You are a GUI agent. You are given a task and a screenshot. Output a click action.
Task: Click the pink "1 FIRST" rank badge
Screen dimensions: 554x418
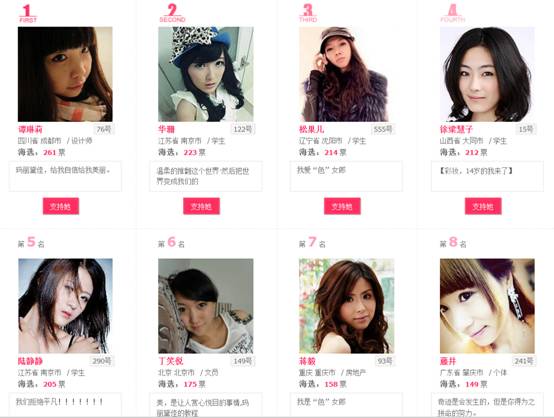pos(28,14)
